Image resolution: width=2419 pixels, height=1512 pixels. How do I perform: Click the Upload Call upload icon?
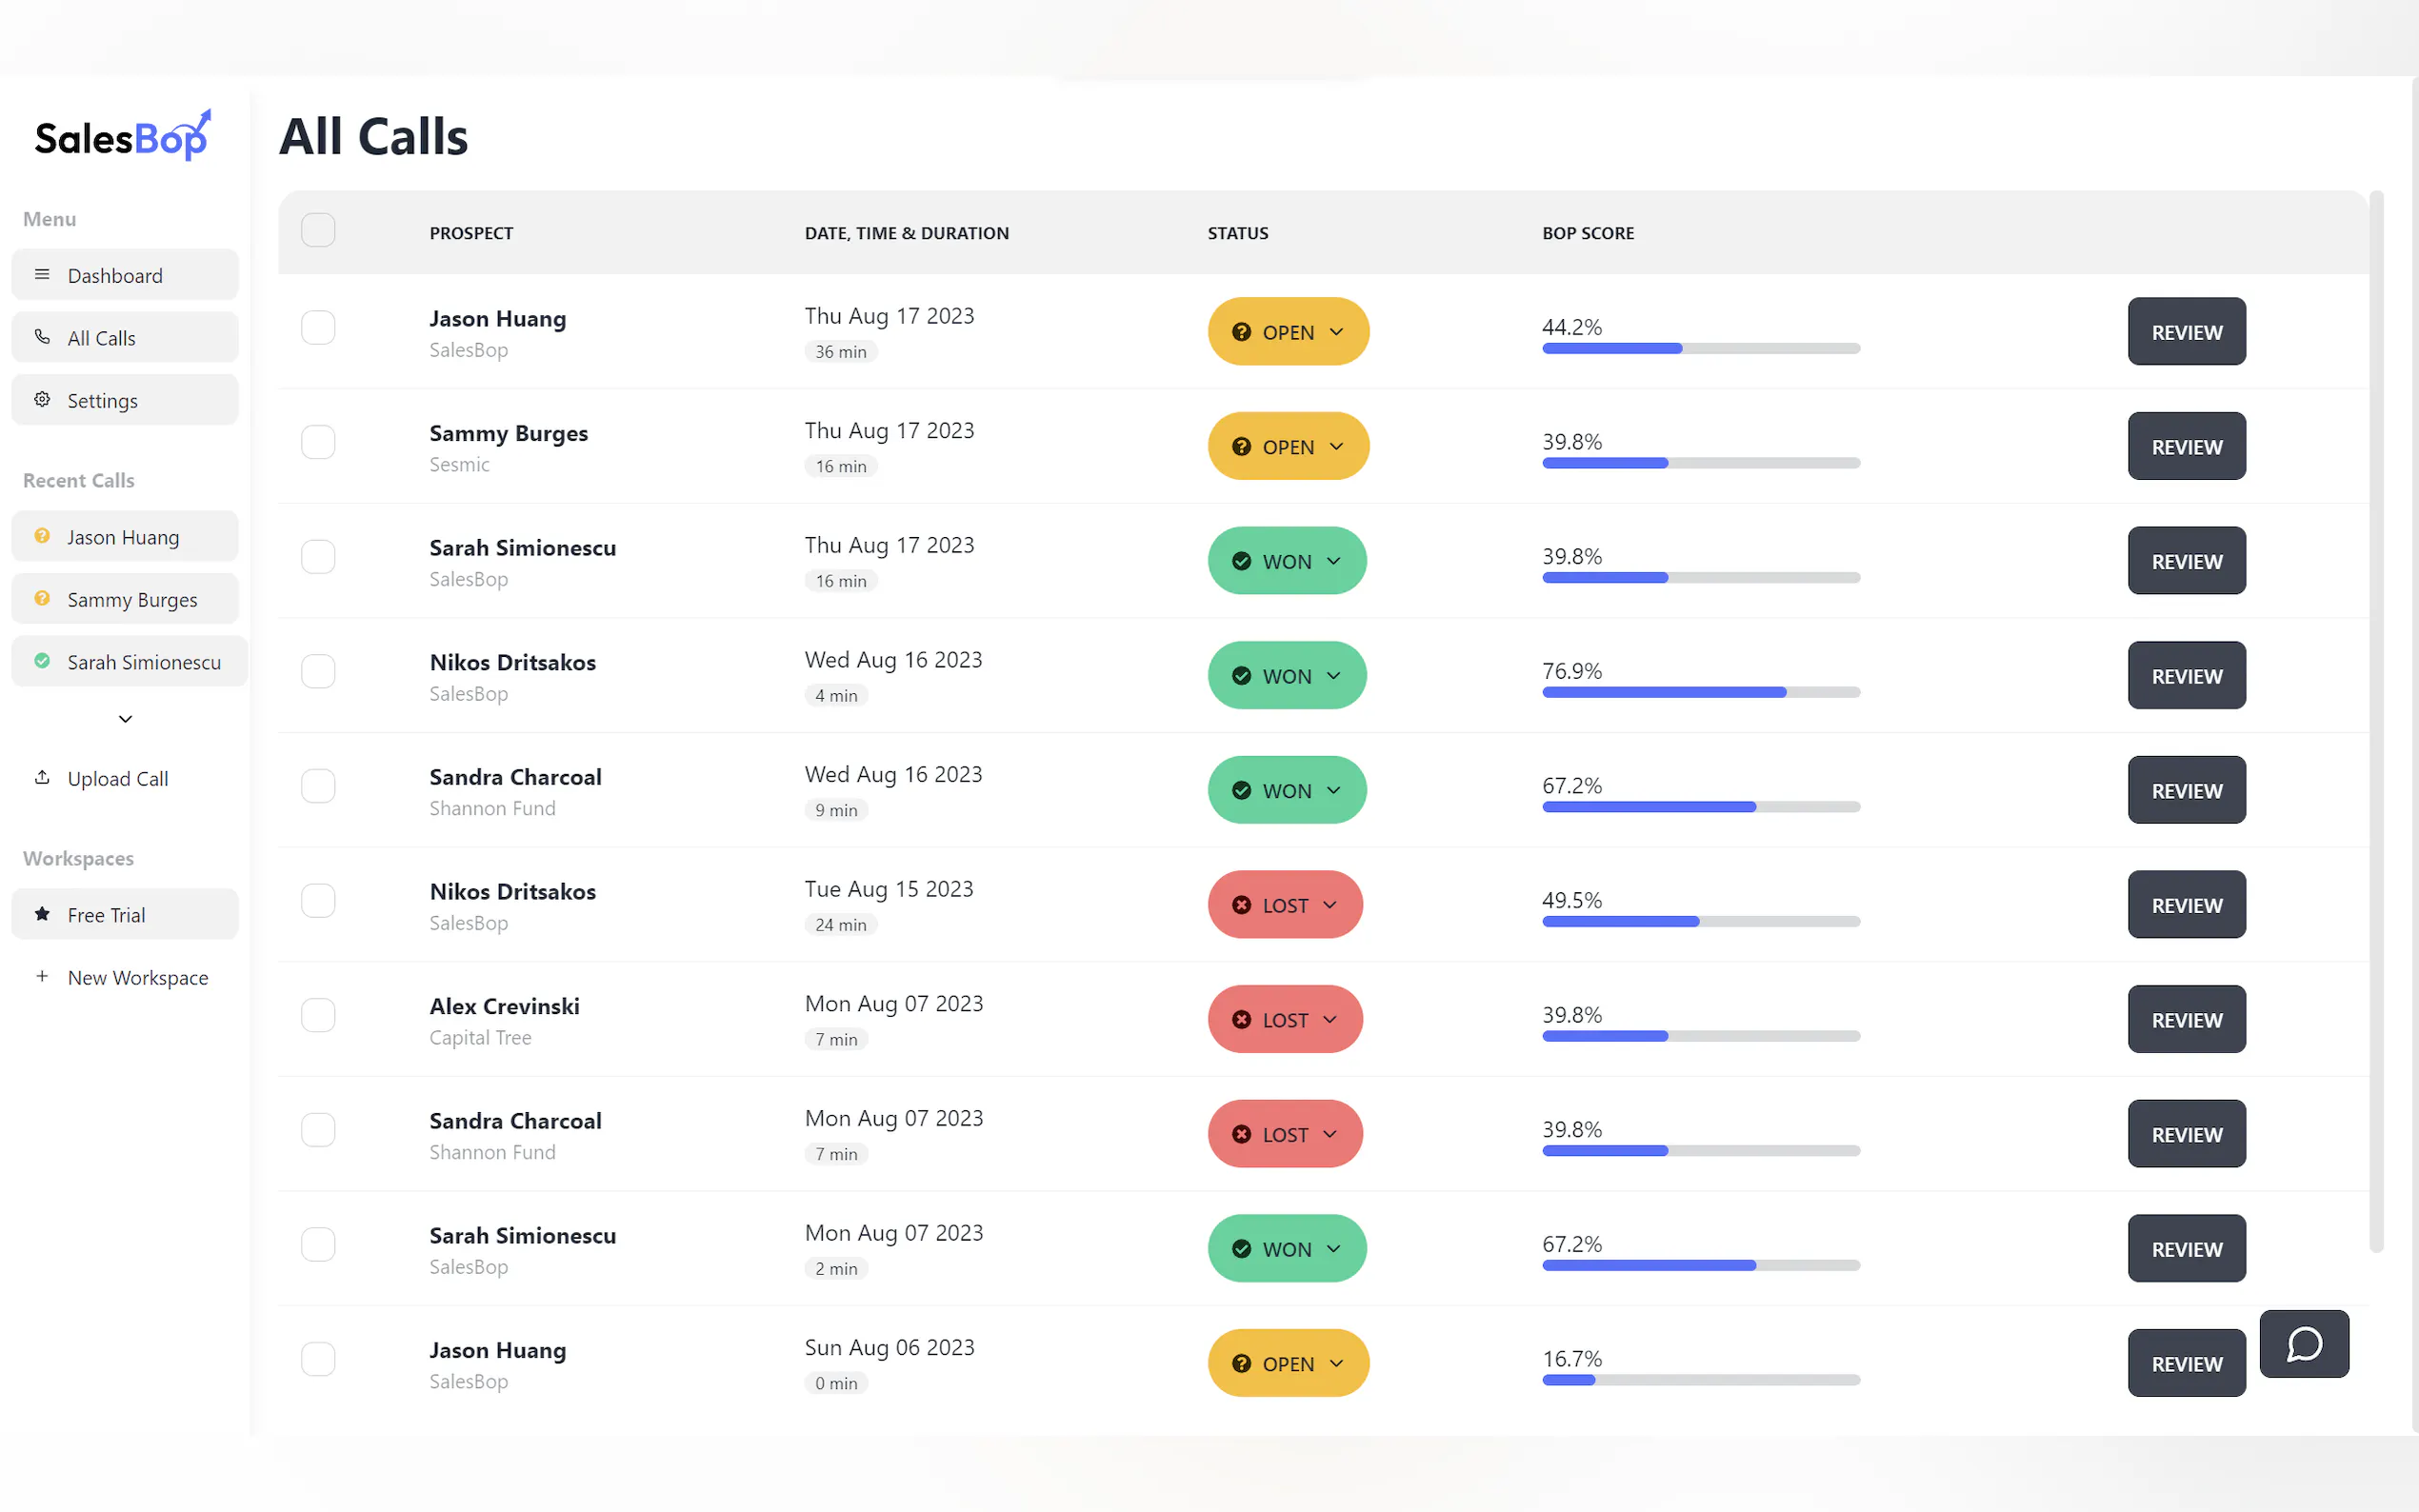[x=42, y=777]
